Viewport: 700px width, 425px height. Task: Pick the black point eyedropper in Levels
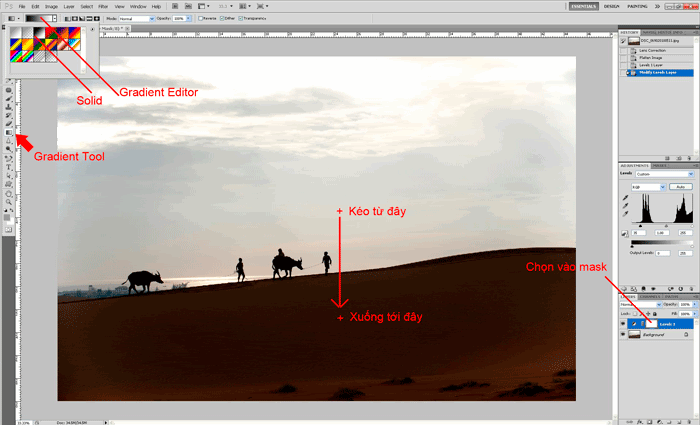click(x=625, y=199)
